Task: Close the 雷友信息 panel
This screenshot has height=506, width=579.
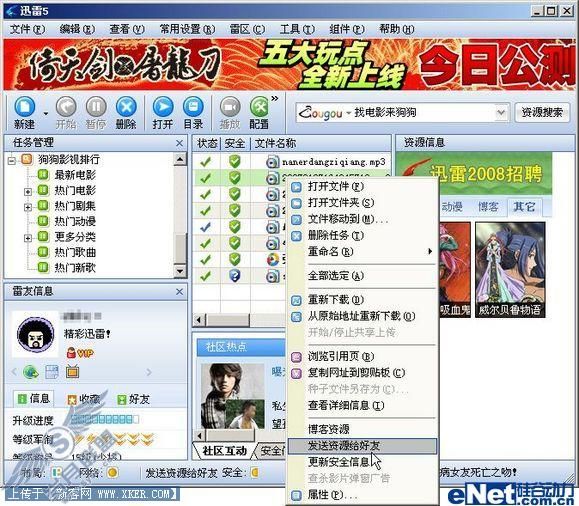Action: pos(179,292)
